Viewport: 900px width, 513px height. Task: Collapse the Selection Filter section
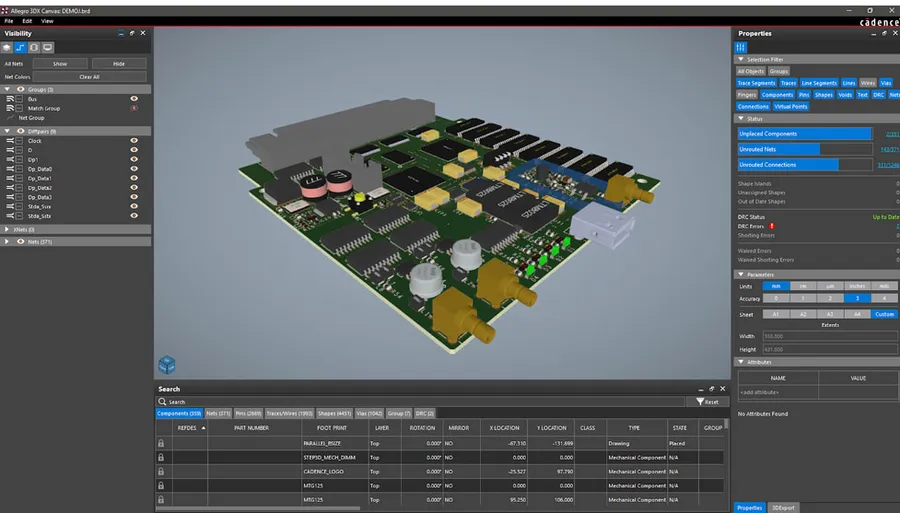[x=740, y=59]
